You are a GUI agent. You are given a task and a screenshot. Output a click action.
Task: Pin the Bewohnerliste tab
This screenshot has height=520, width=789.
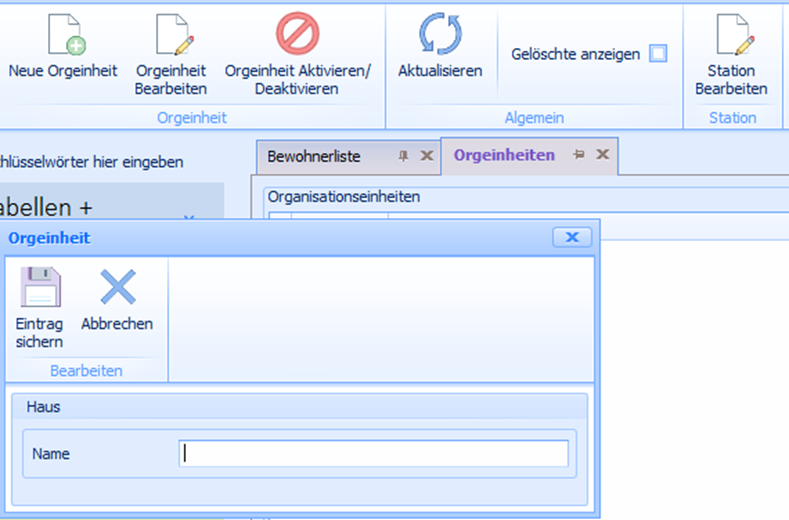point(404,156)
